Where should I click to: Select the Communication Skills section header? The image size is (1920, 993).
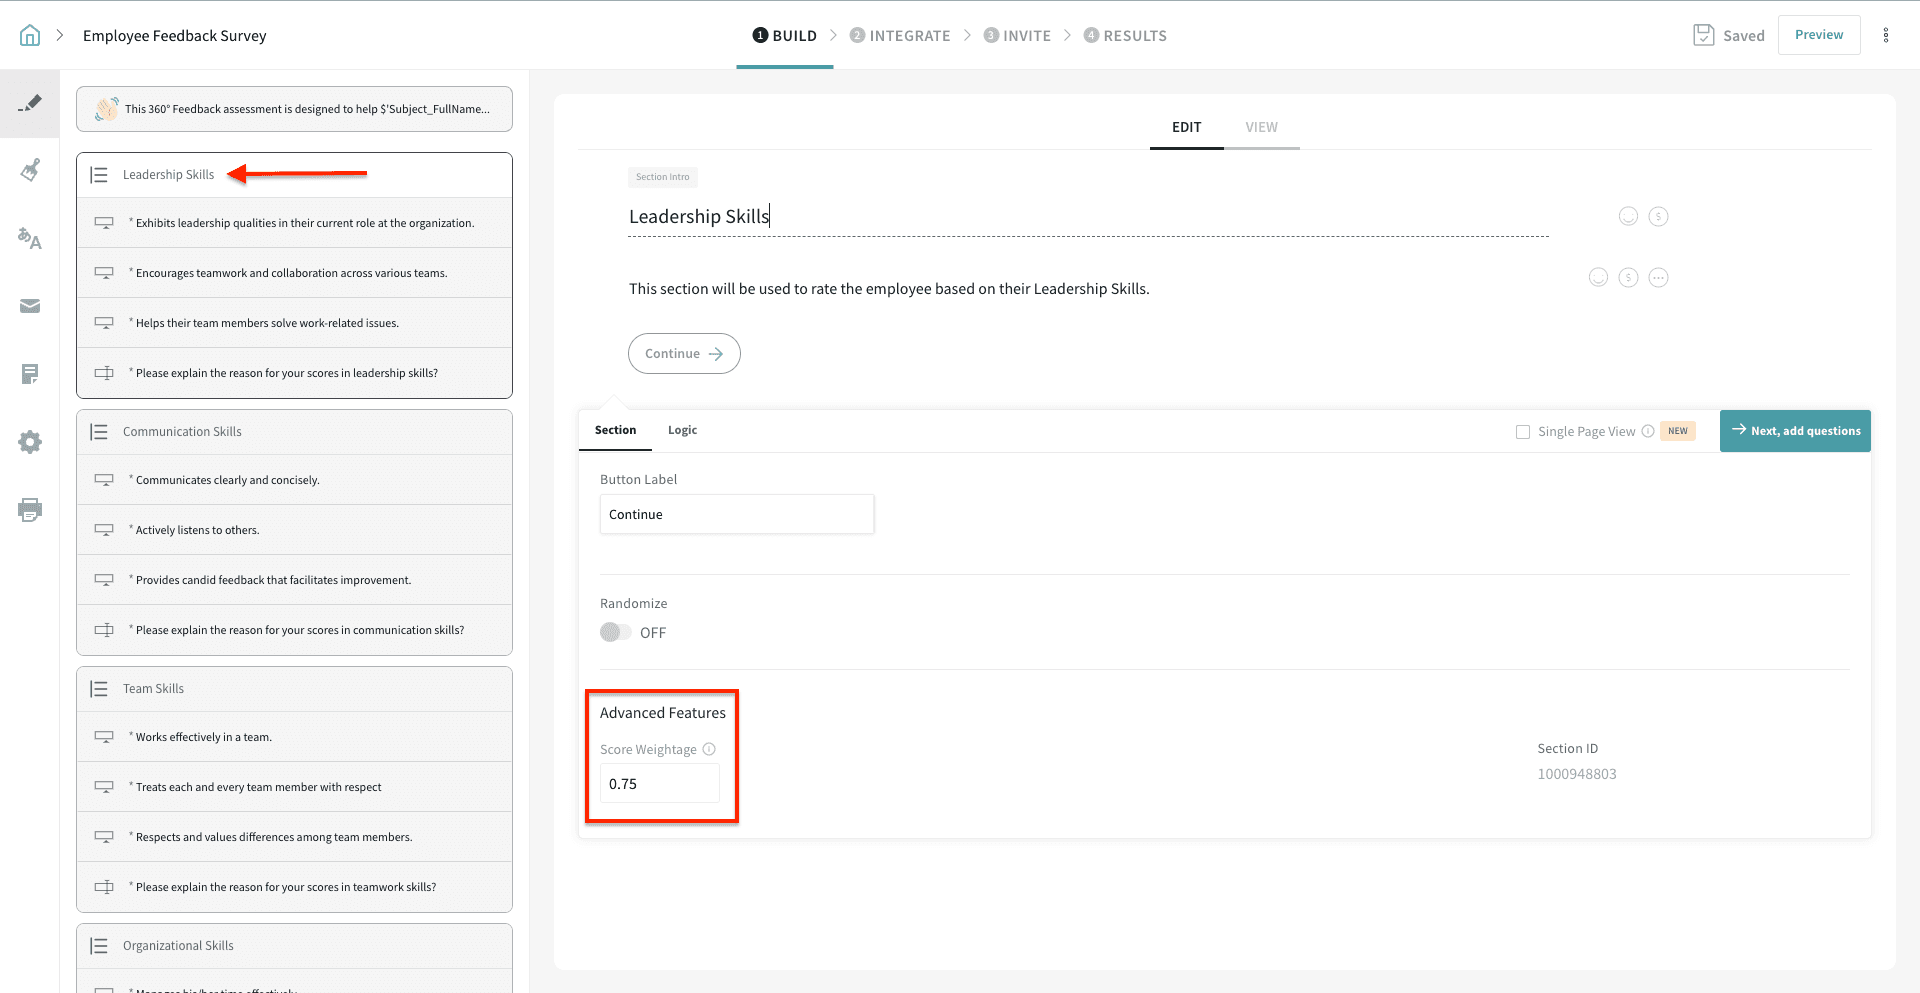pyautogui.click(x=182, y=432)
